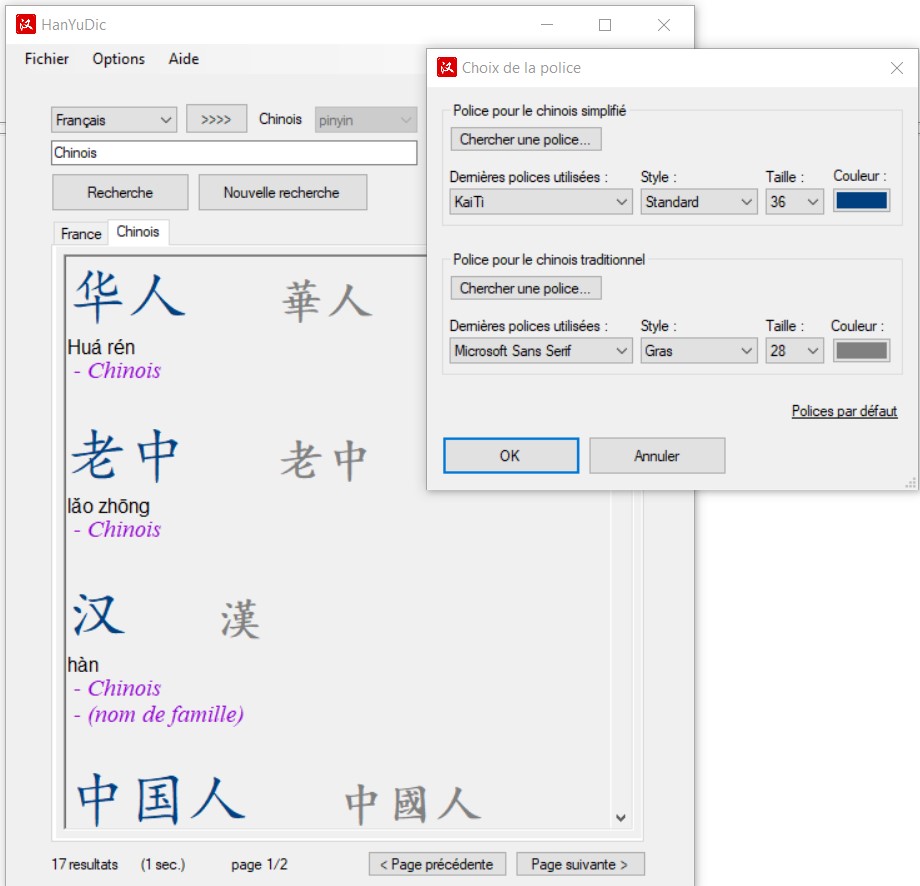
Task: Click the HanYuDic app icon in title bar
Action: pos(26,25)
